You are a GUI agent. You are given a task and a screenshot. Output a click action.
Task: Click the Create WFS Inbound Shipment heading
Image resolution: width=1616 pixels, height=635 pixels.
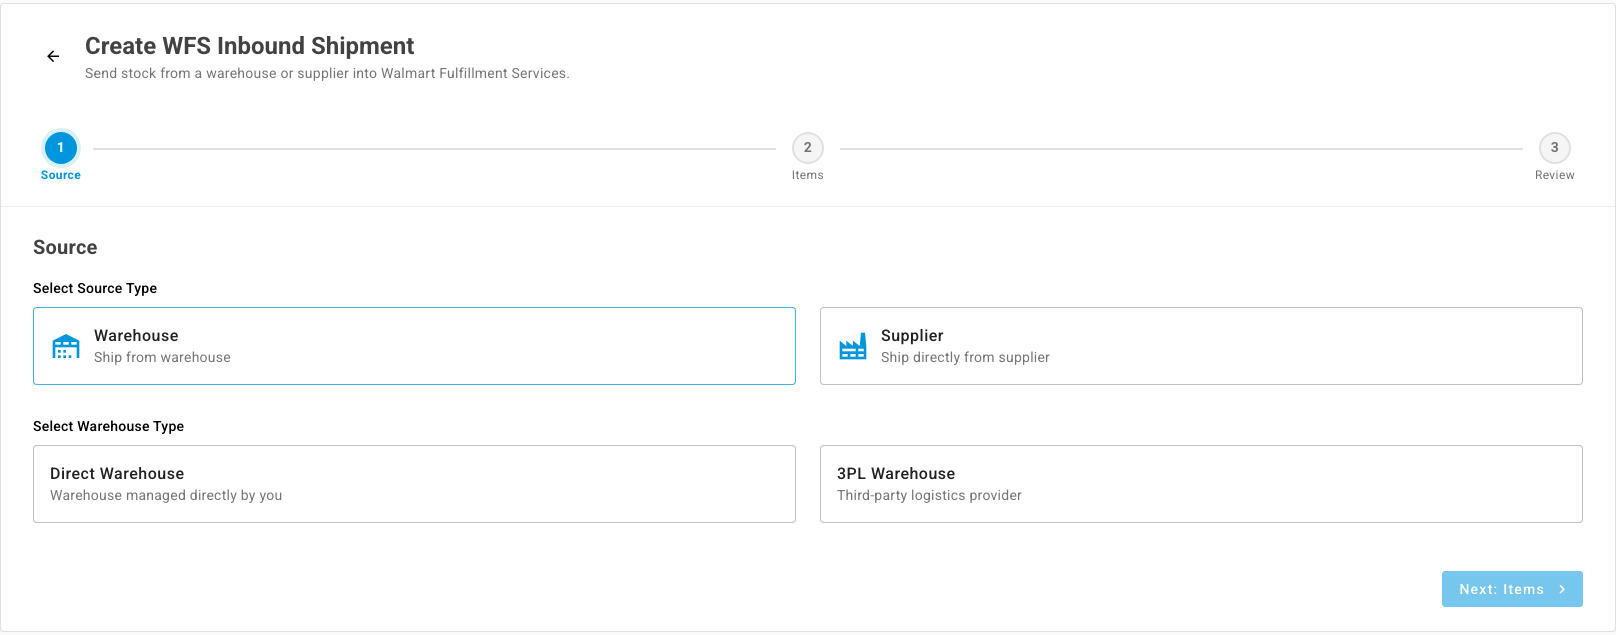click(249, 46)
